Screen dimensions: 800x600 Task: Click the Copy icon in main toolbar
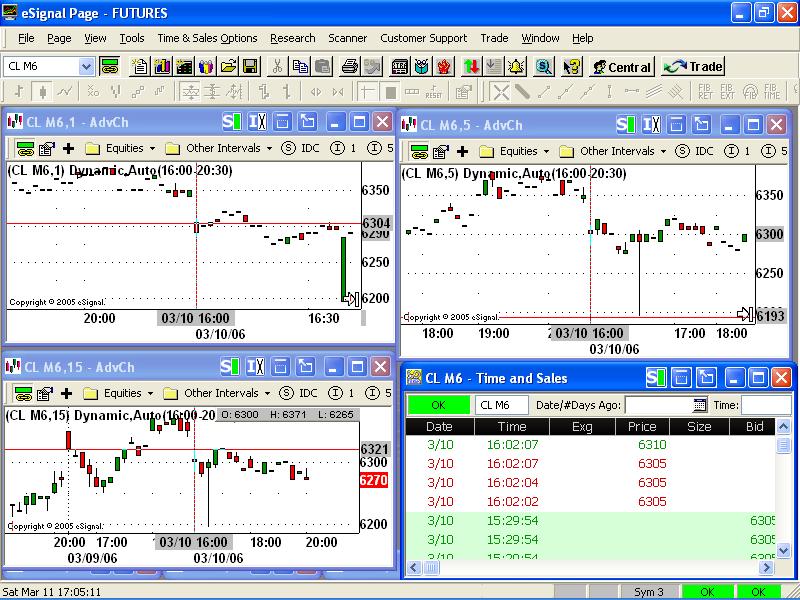click(x=300, y=66)
